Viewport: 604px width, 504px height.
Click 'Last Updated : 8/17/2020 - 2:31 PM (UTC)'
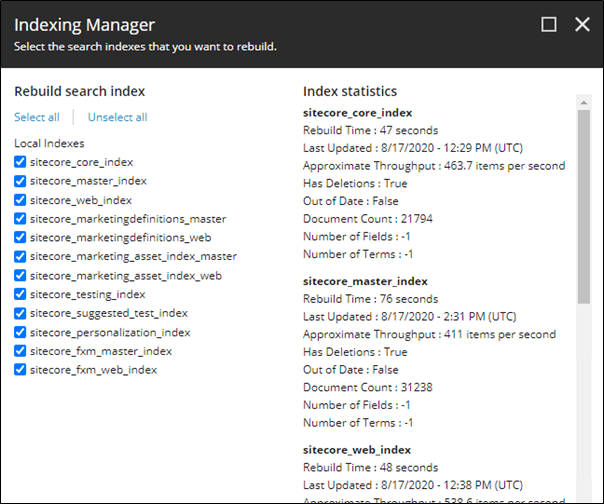(x=409, y=316)
